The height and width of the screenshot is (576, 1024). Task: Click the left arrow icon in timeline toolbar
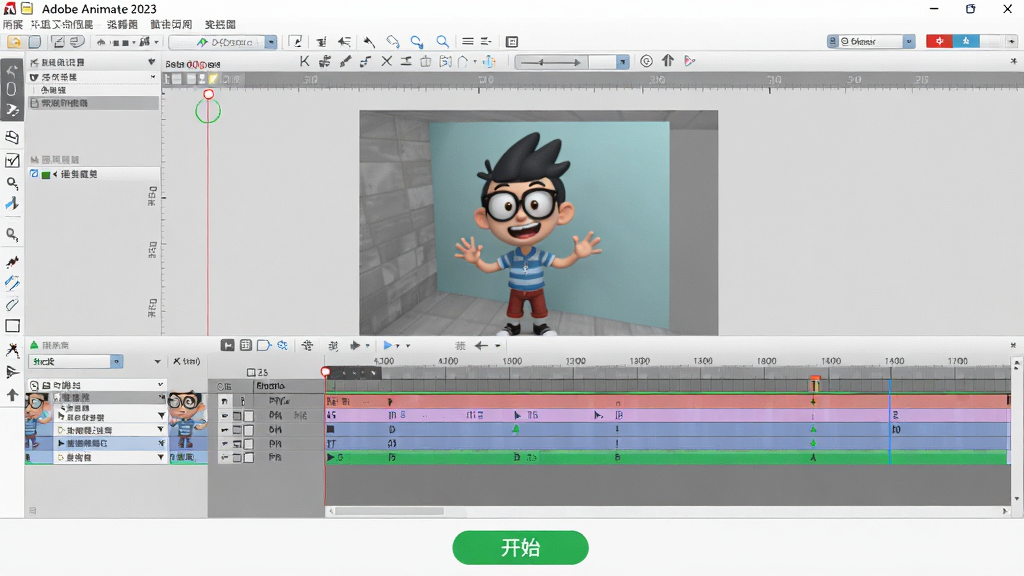(481, 345)
